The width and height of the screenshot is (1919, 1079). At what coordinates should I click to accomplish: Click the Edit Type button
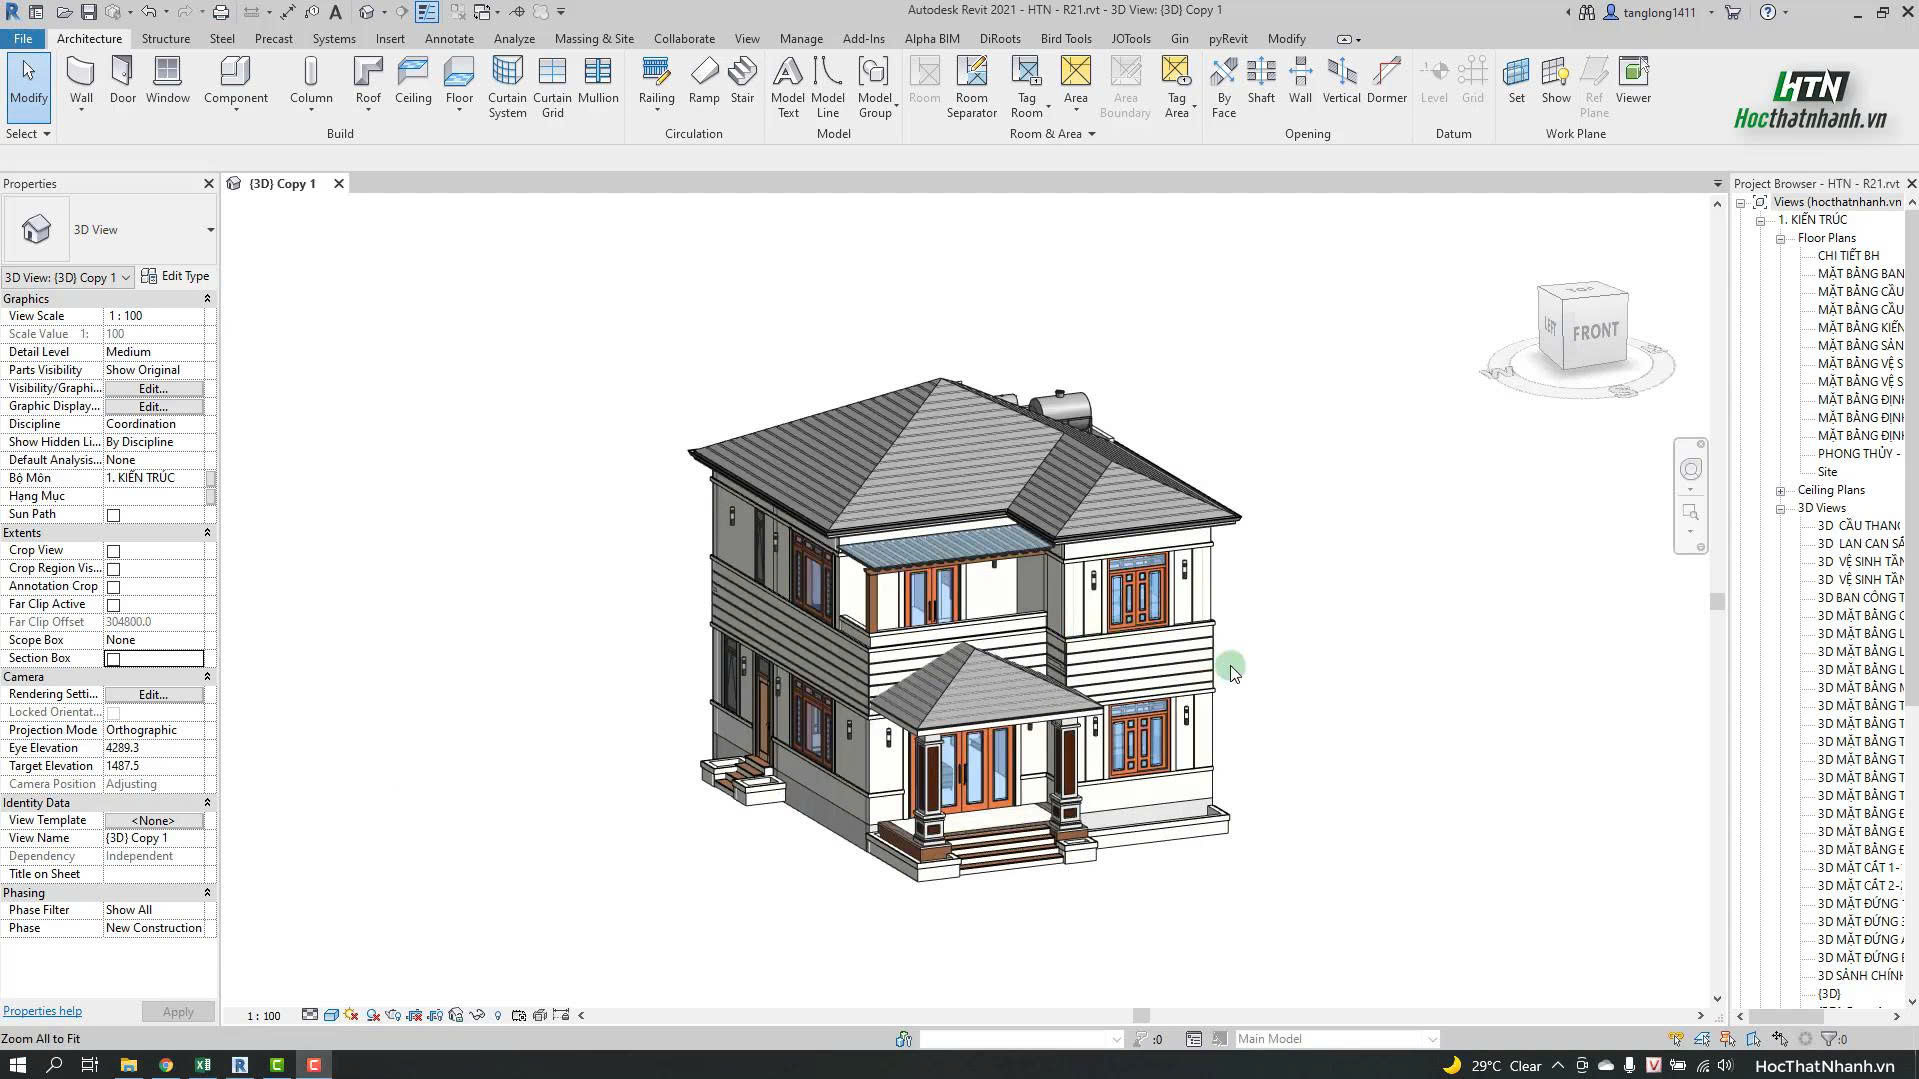(x=176, y=276)
